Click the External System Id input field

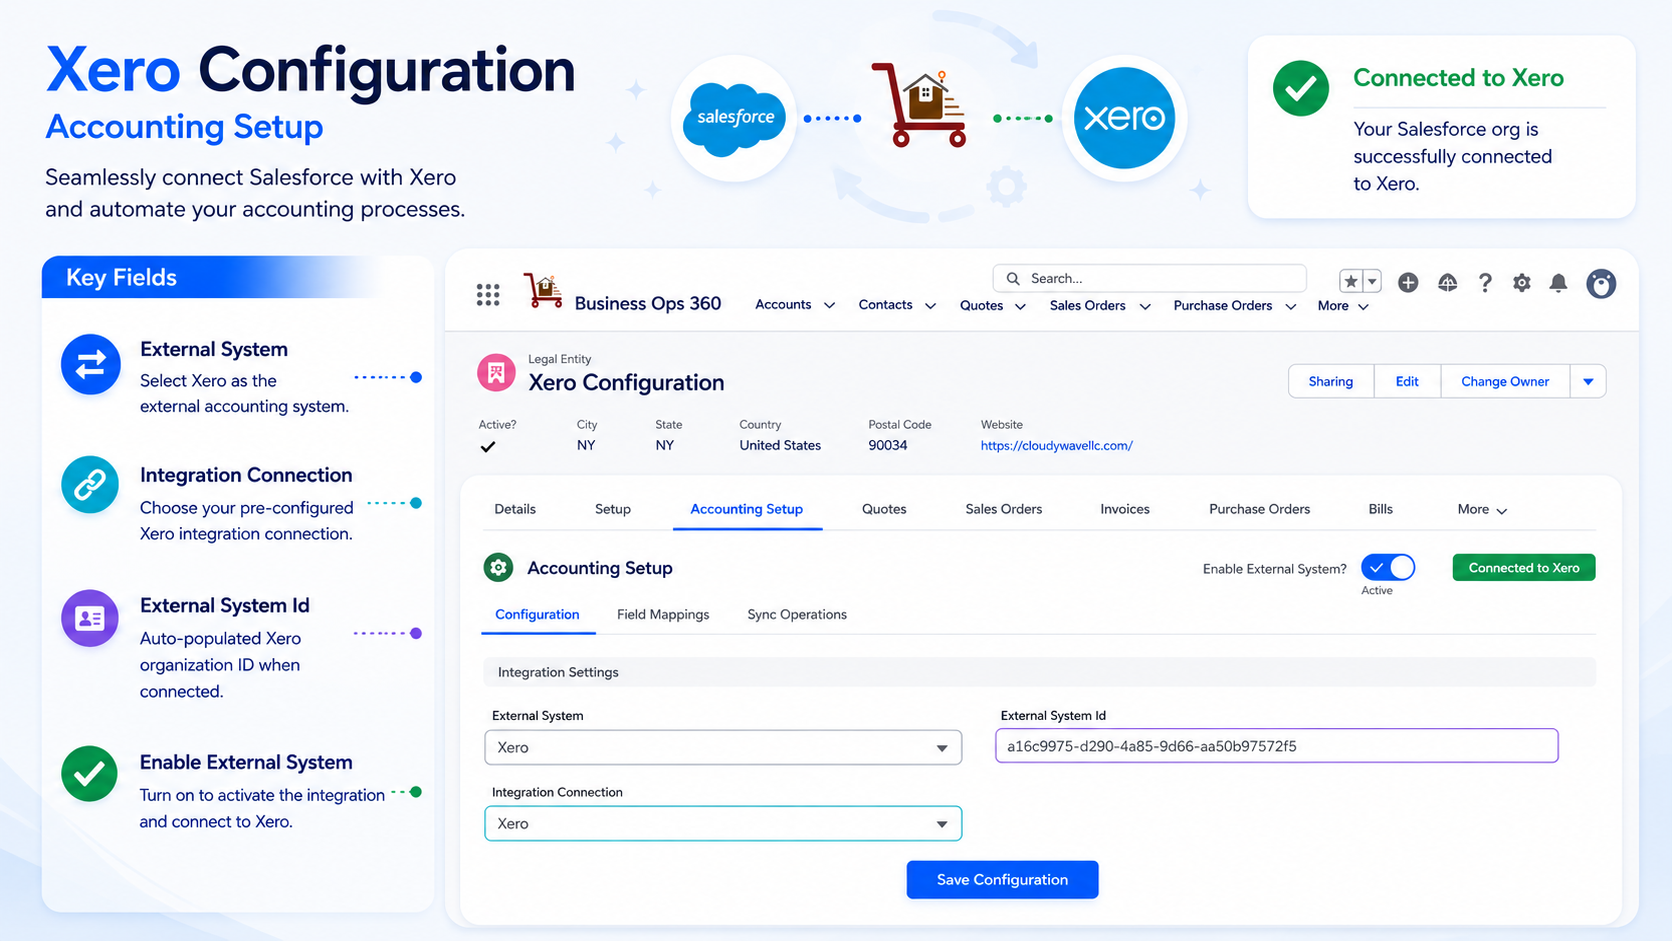pyautogui.click(x=1277, y=746)
